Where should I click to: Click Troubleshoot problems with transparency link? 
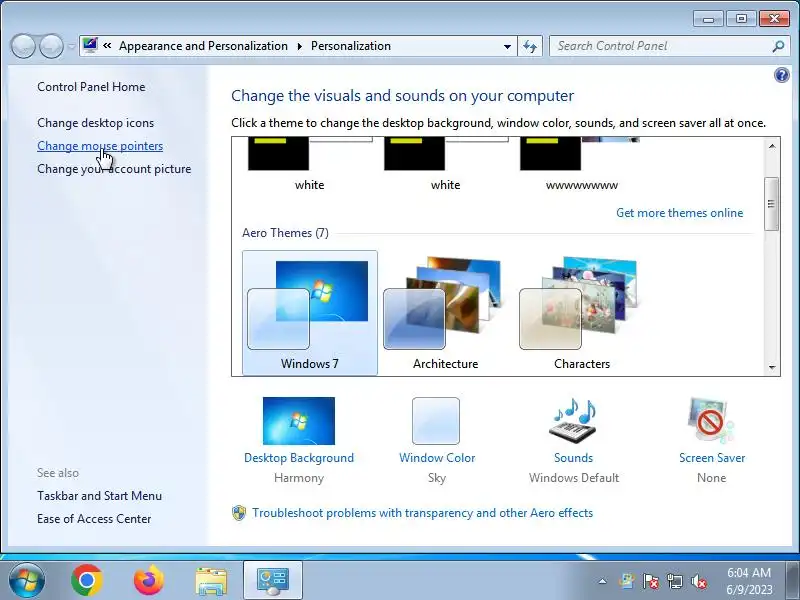(x=422, y=513)
